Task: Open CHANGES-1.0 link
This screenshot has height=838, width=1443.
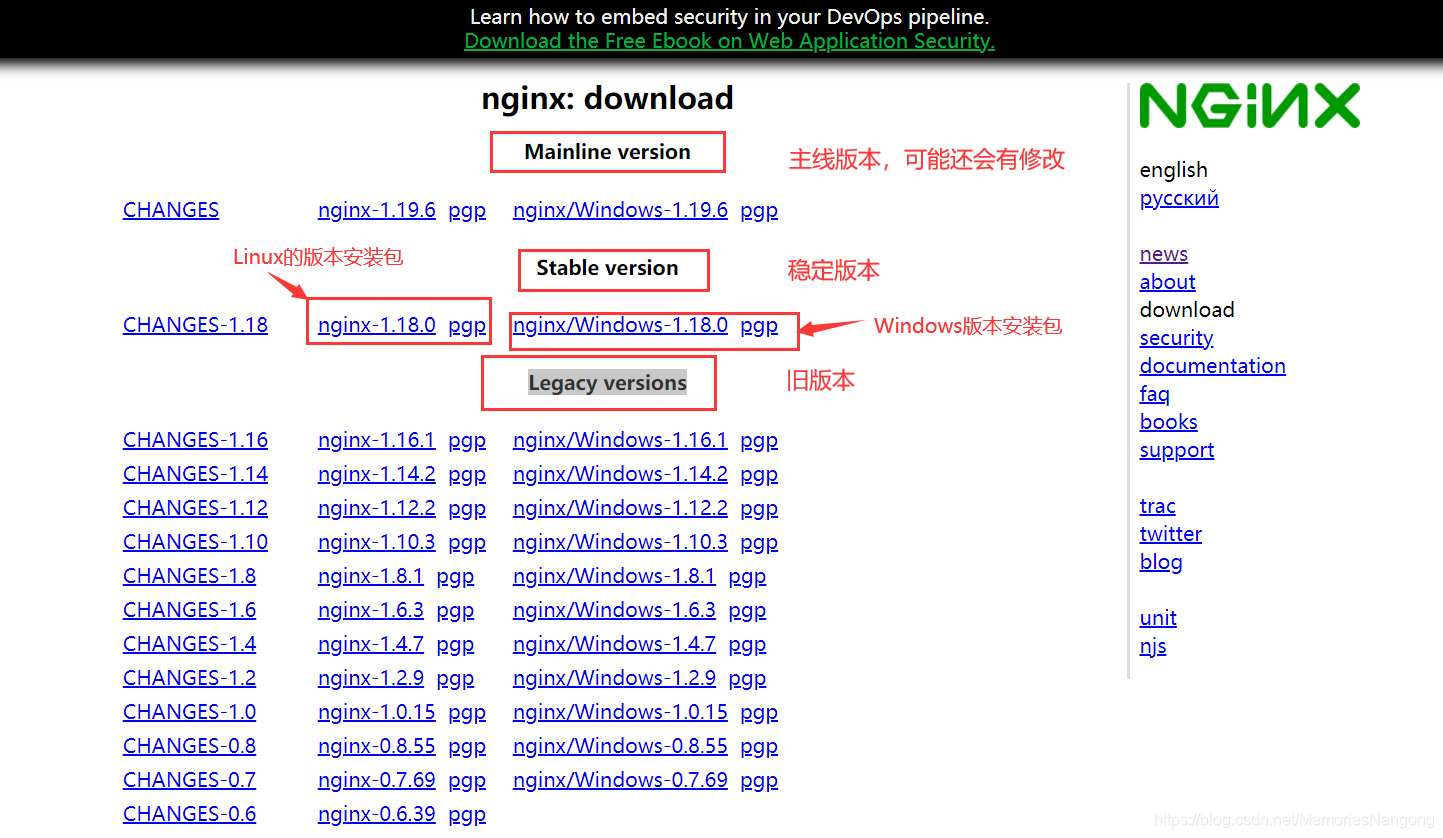Action: (x=189, y=712)
